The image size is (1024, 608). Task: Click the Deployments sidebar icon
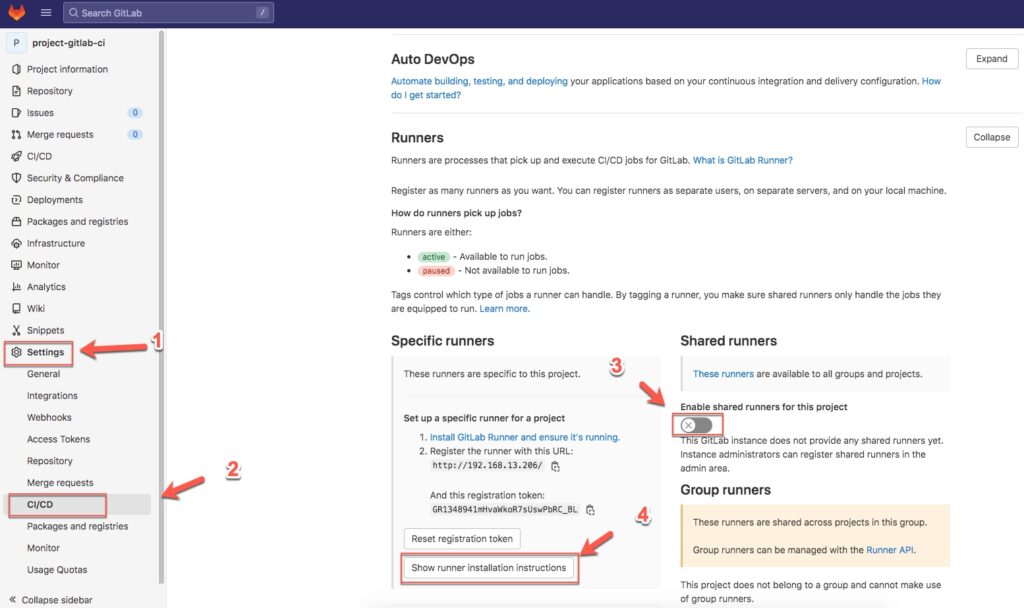pyautogui.click(x=16, y=200)
